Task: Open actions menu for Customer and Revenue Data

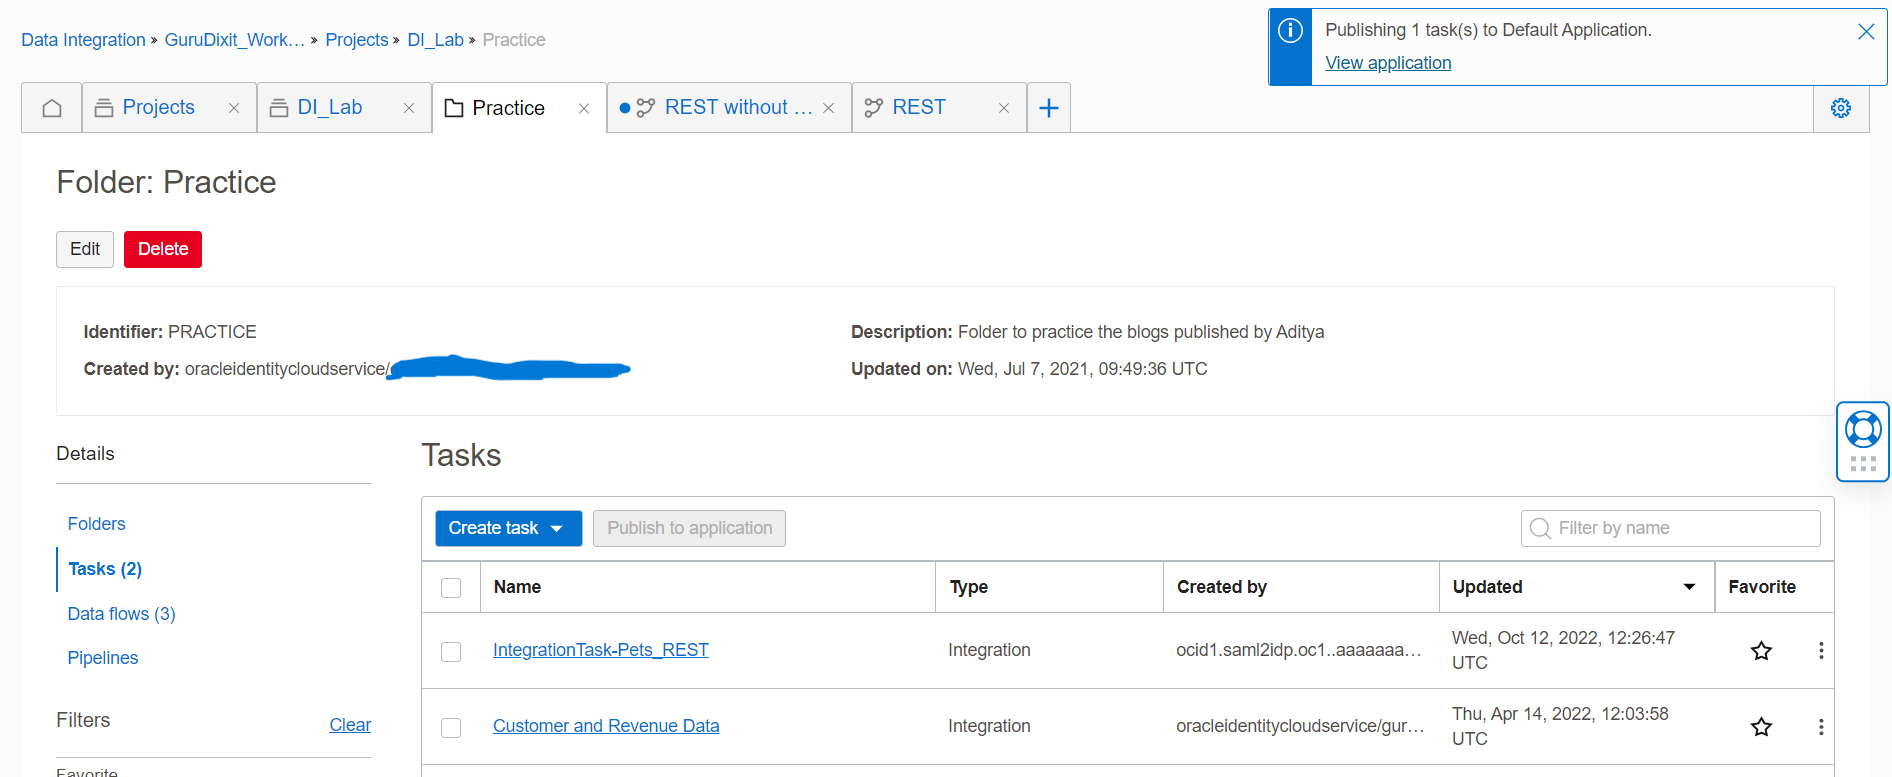Action: (1820, 727)
